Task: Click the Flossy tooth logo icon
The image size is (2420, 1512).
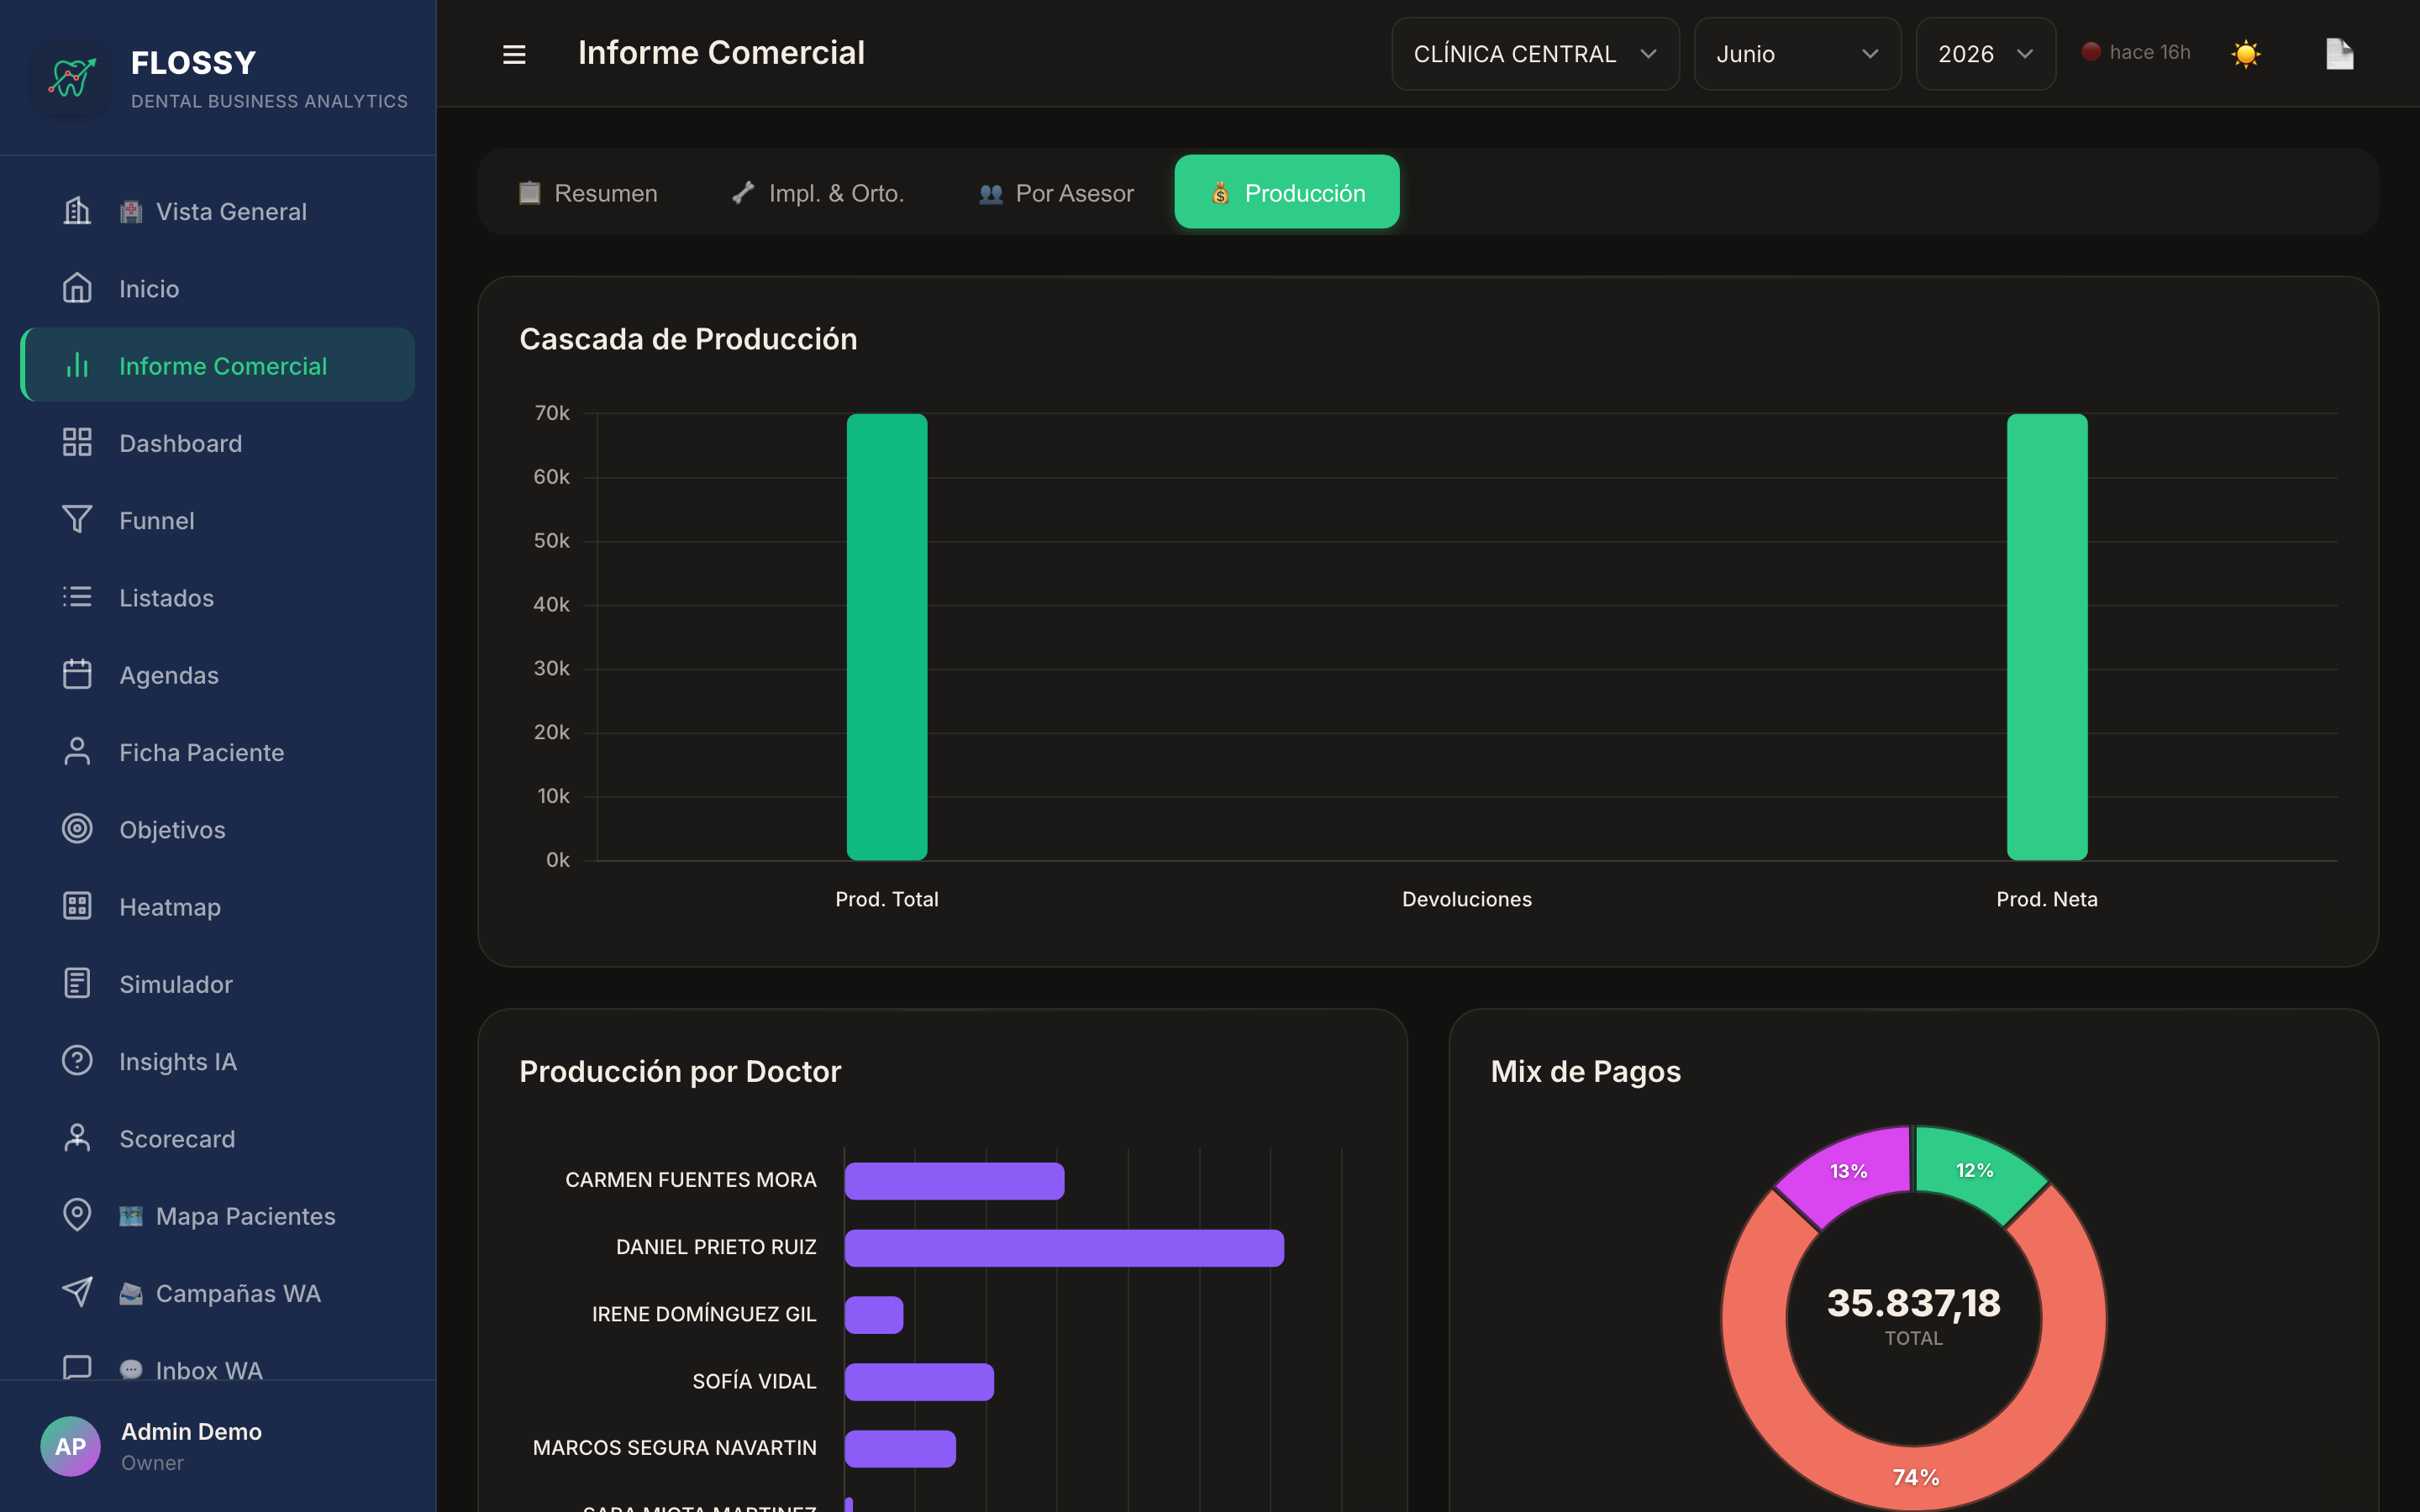Action: coord(71,77)
